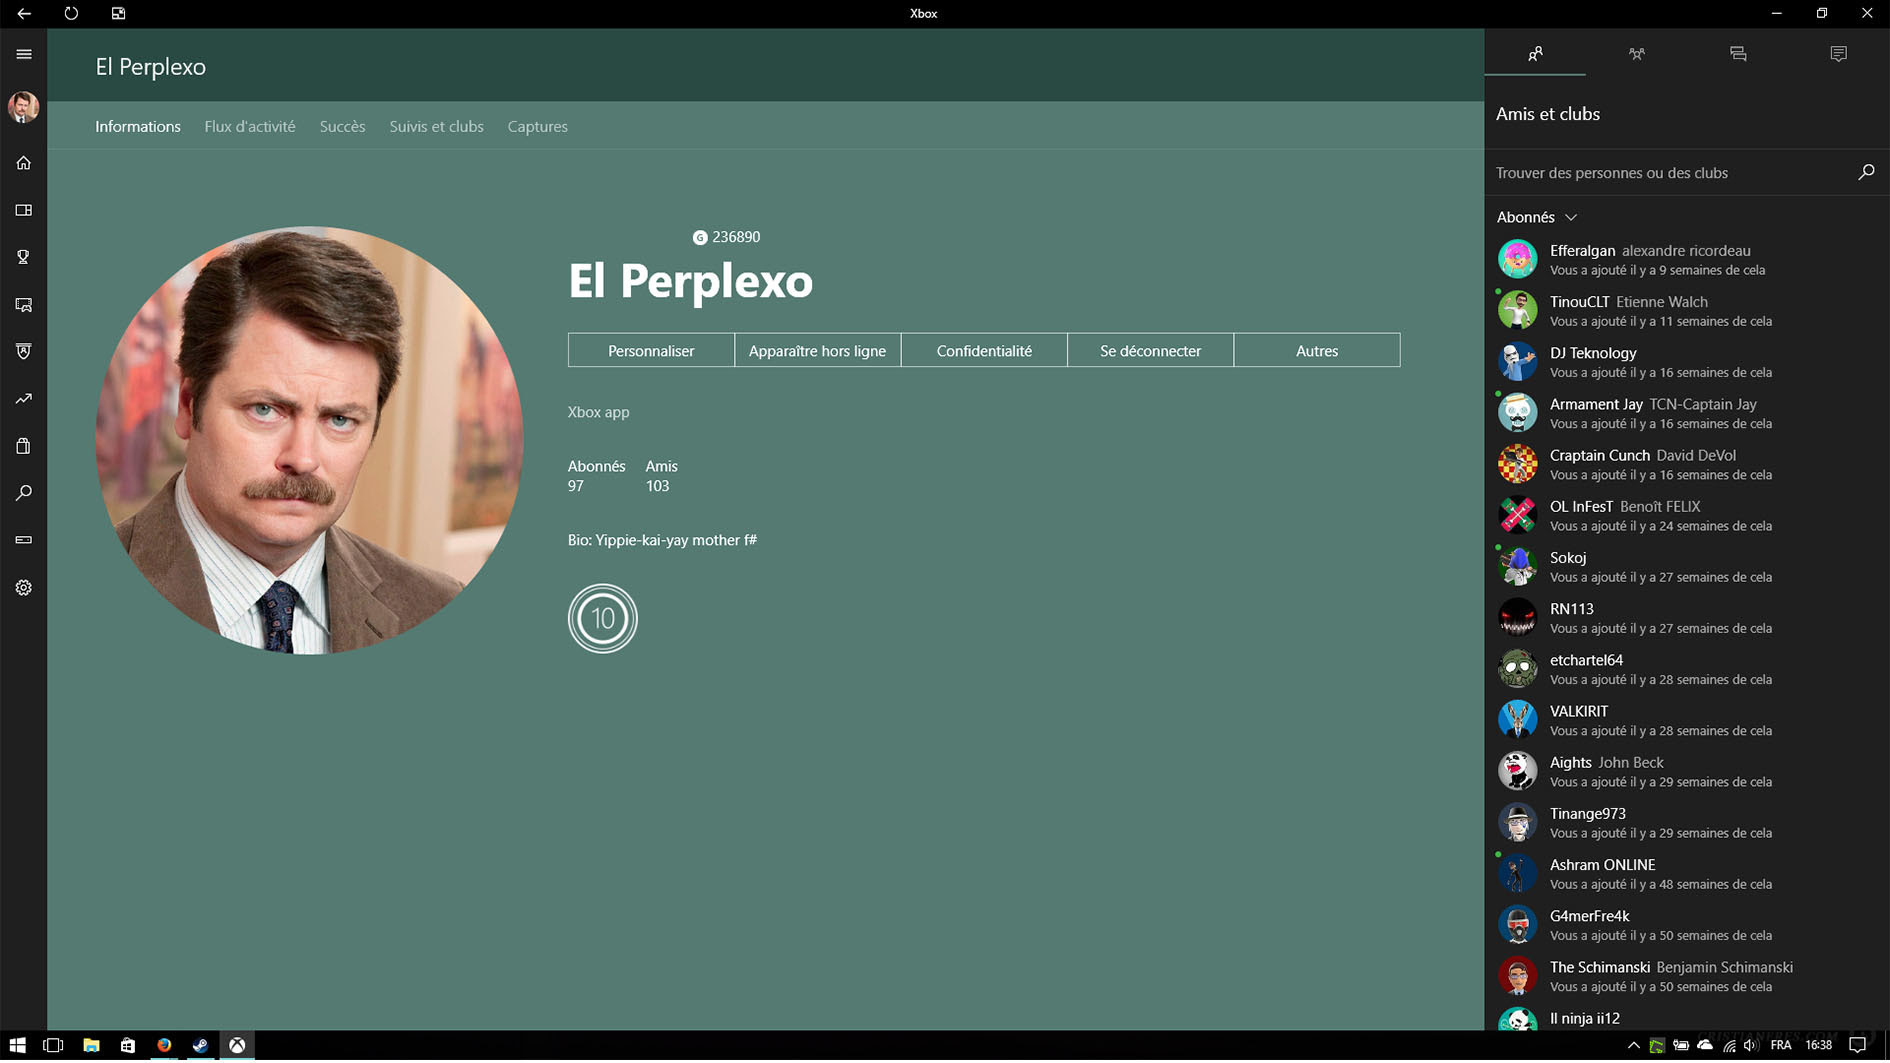Open VALKIRIT's avatar

pyautogui.click(x=1517, y=720)
